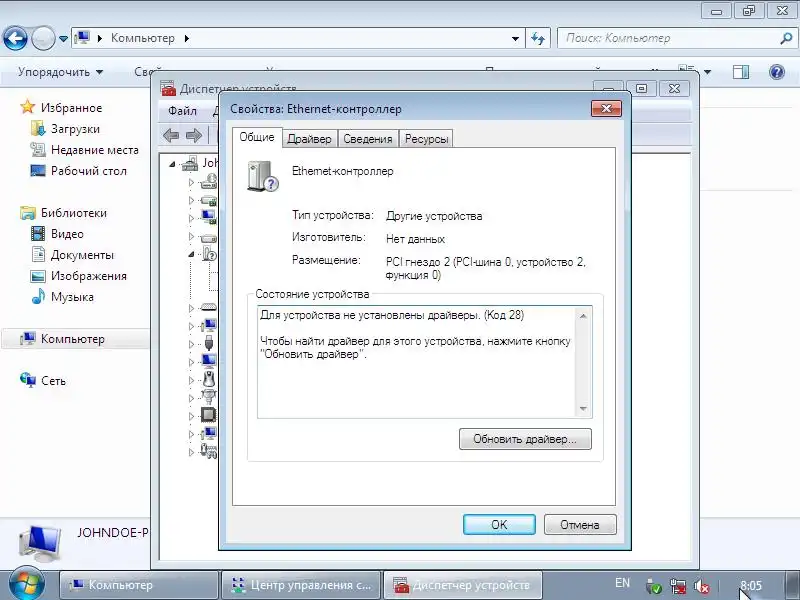Switch to the Ресурсы tab
The height and width of the screenshot is (600, 800).
426,139
